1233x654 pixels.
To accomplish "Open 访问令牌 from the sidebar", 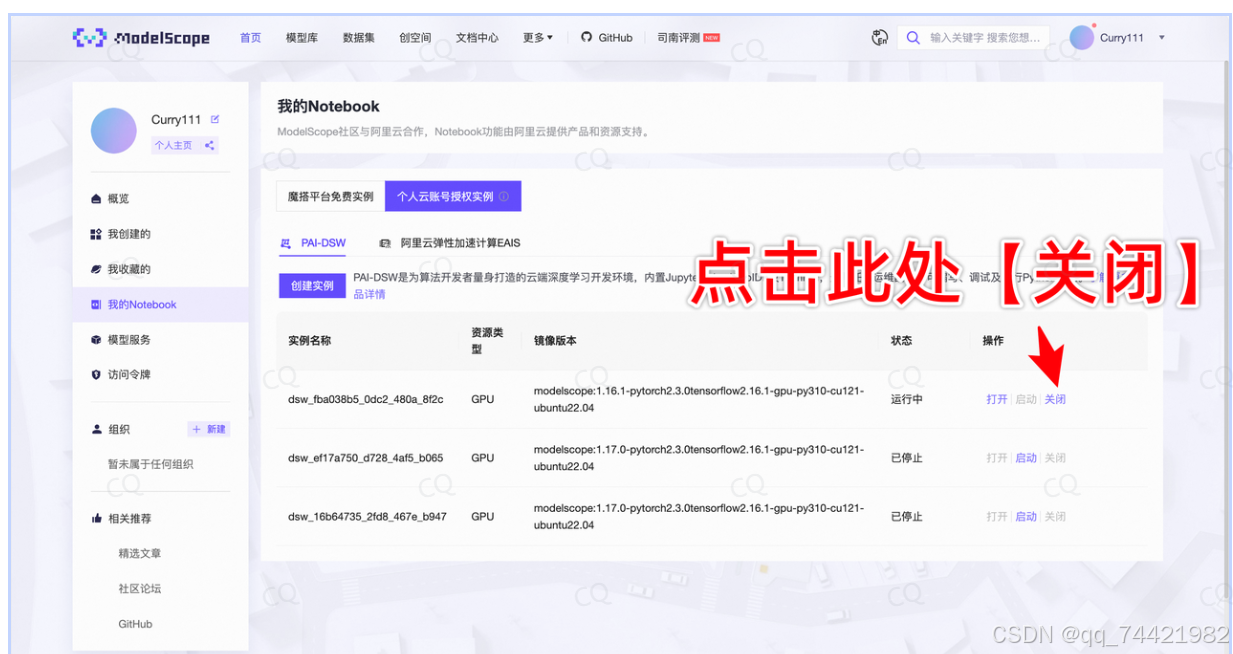I will point(128,375).
